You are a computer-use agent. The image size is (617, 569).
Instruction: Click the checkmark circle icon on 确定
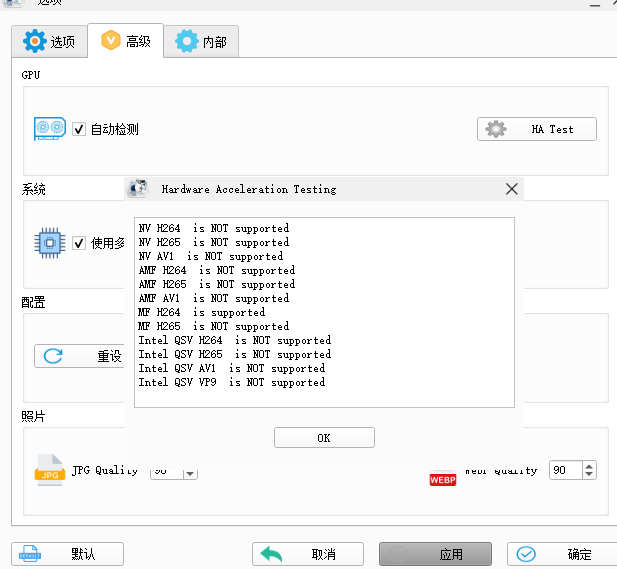click(x=526, y=554)
